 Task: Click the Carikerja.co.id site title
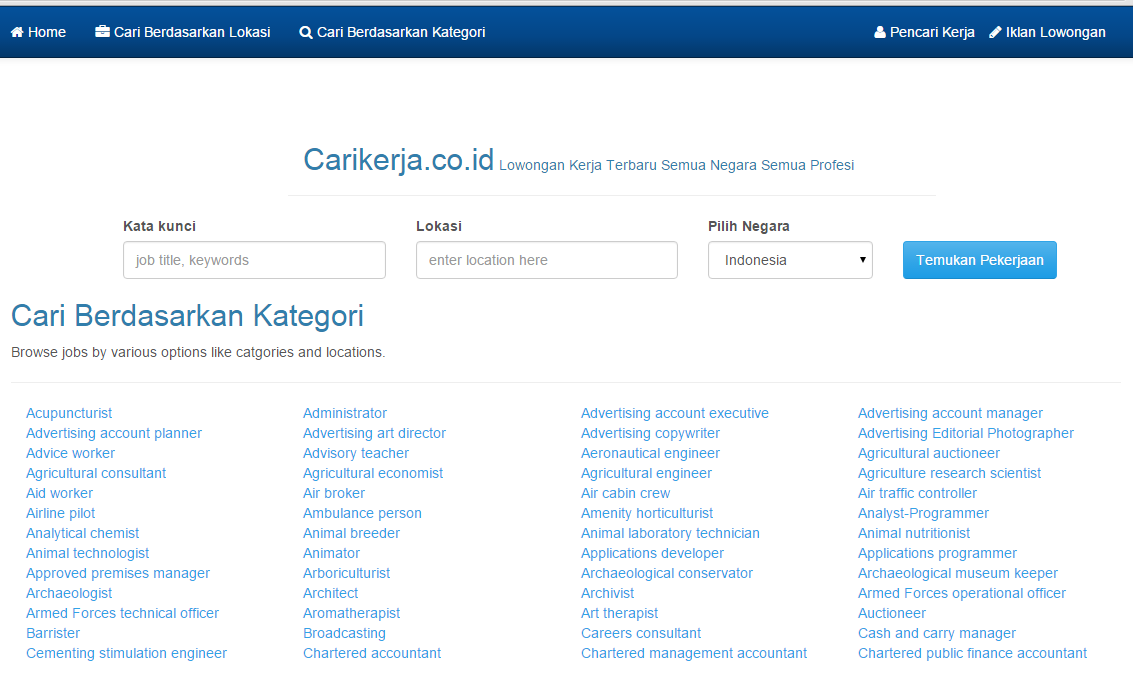pos(398,160)
